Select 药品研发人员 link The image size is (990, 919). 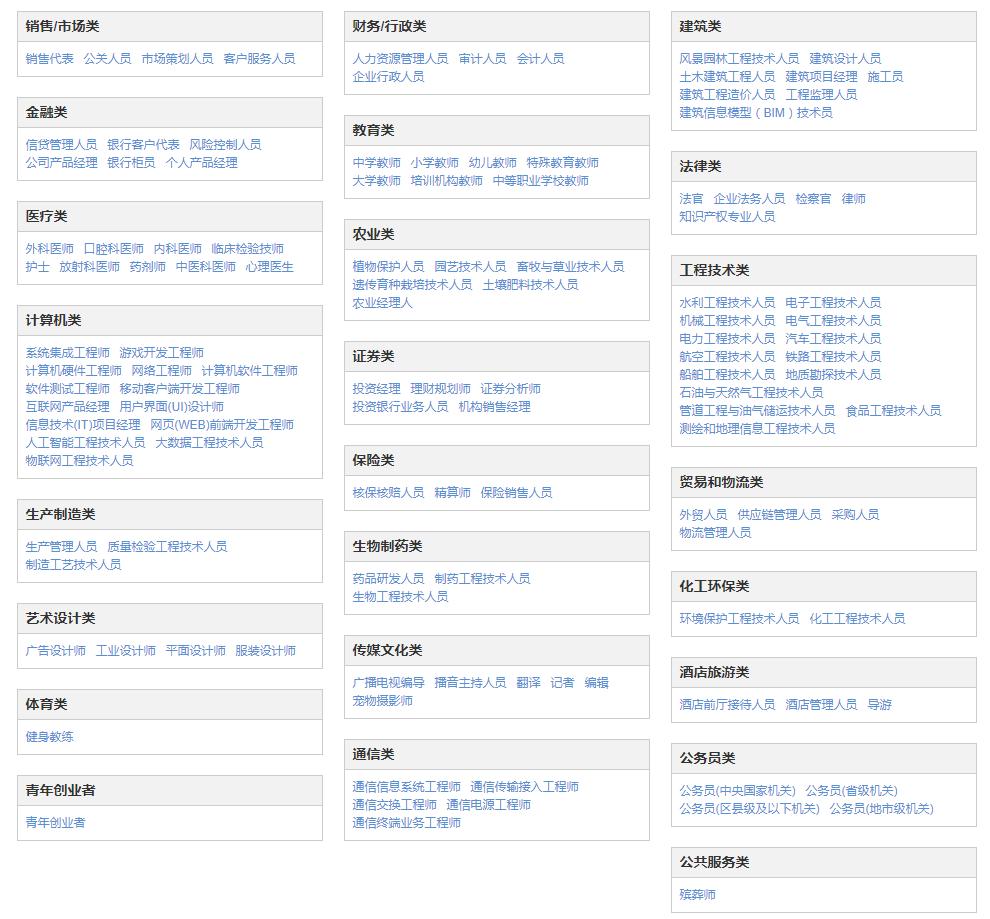388,579
